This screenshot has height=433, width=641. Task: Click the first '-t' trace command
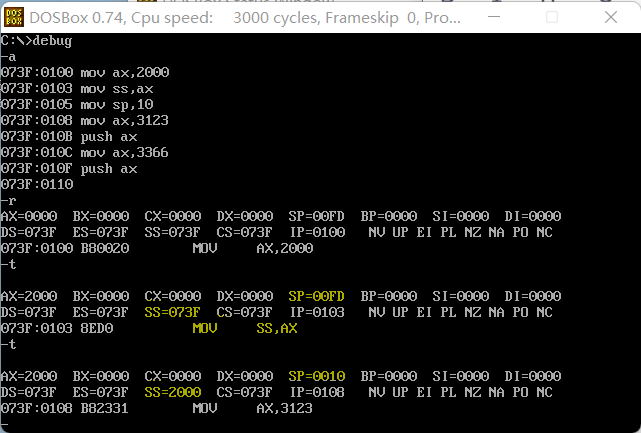click(x=8, y=265)
